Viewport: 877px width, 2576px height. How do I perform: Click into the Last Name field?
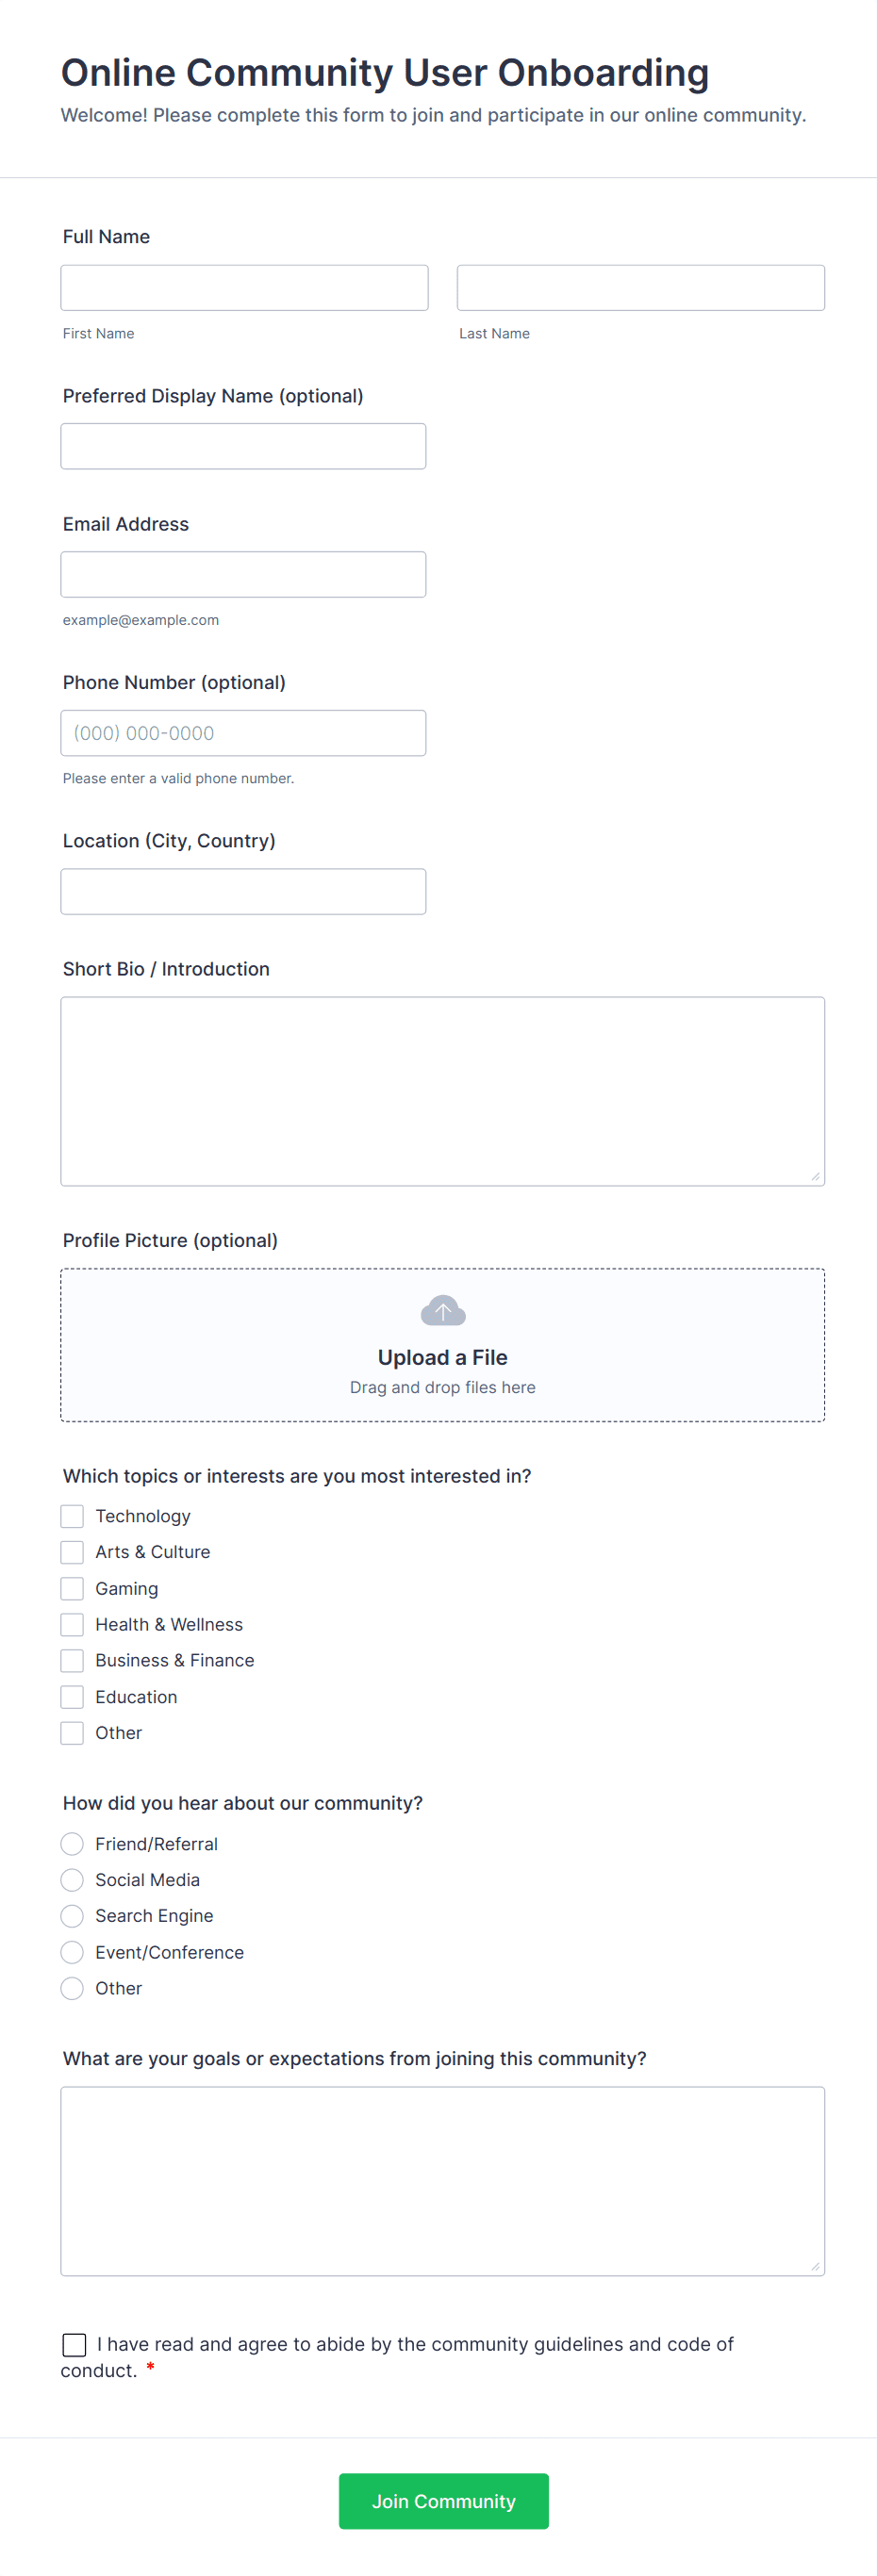(x=640, y=288)
